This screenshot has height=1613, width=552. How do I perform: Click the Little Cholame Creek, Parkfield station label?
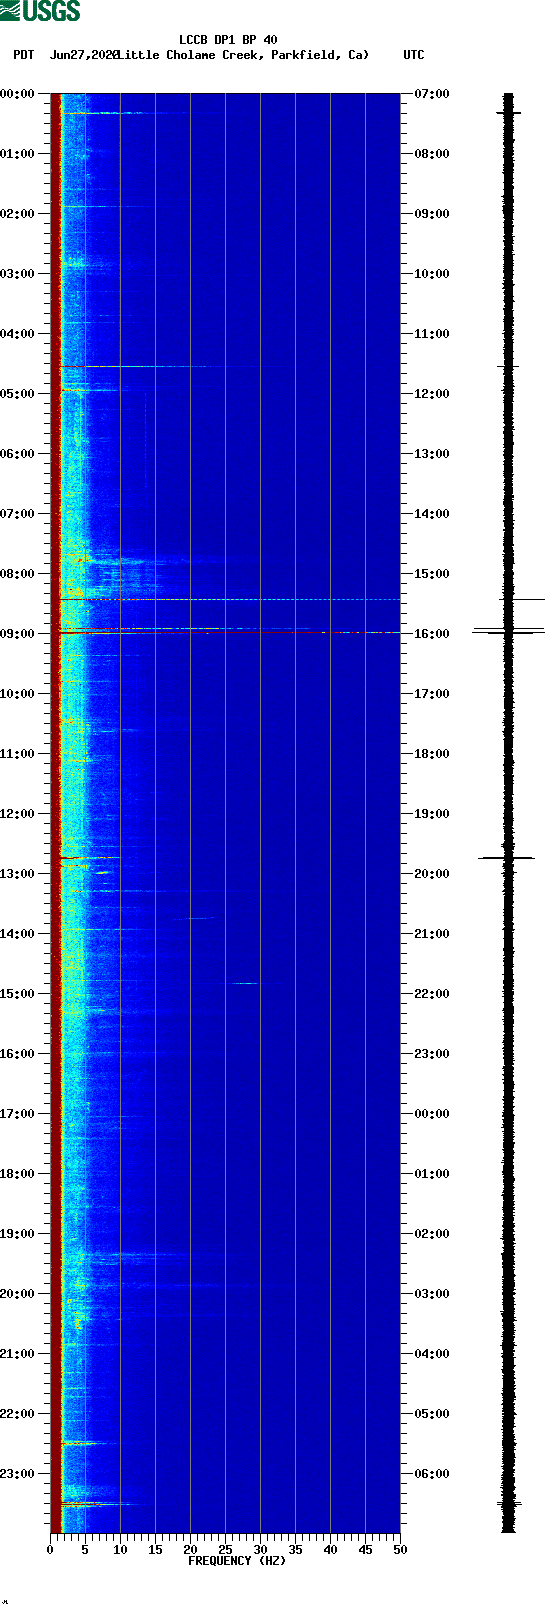point(242,55)
